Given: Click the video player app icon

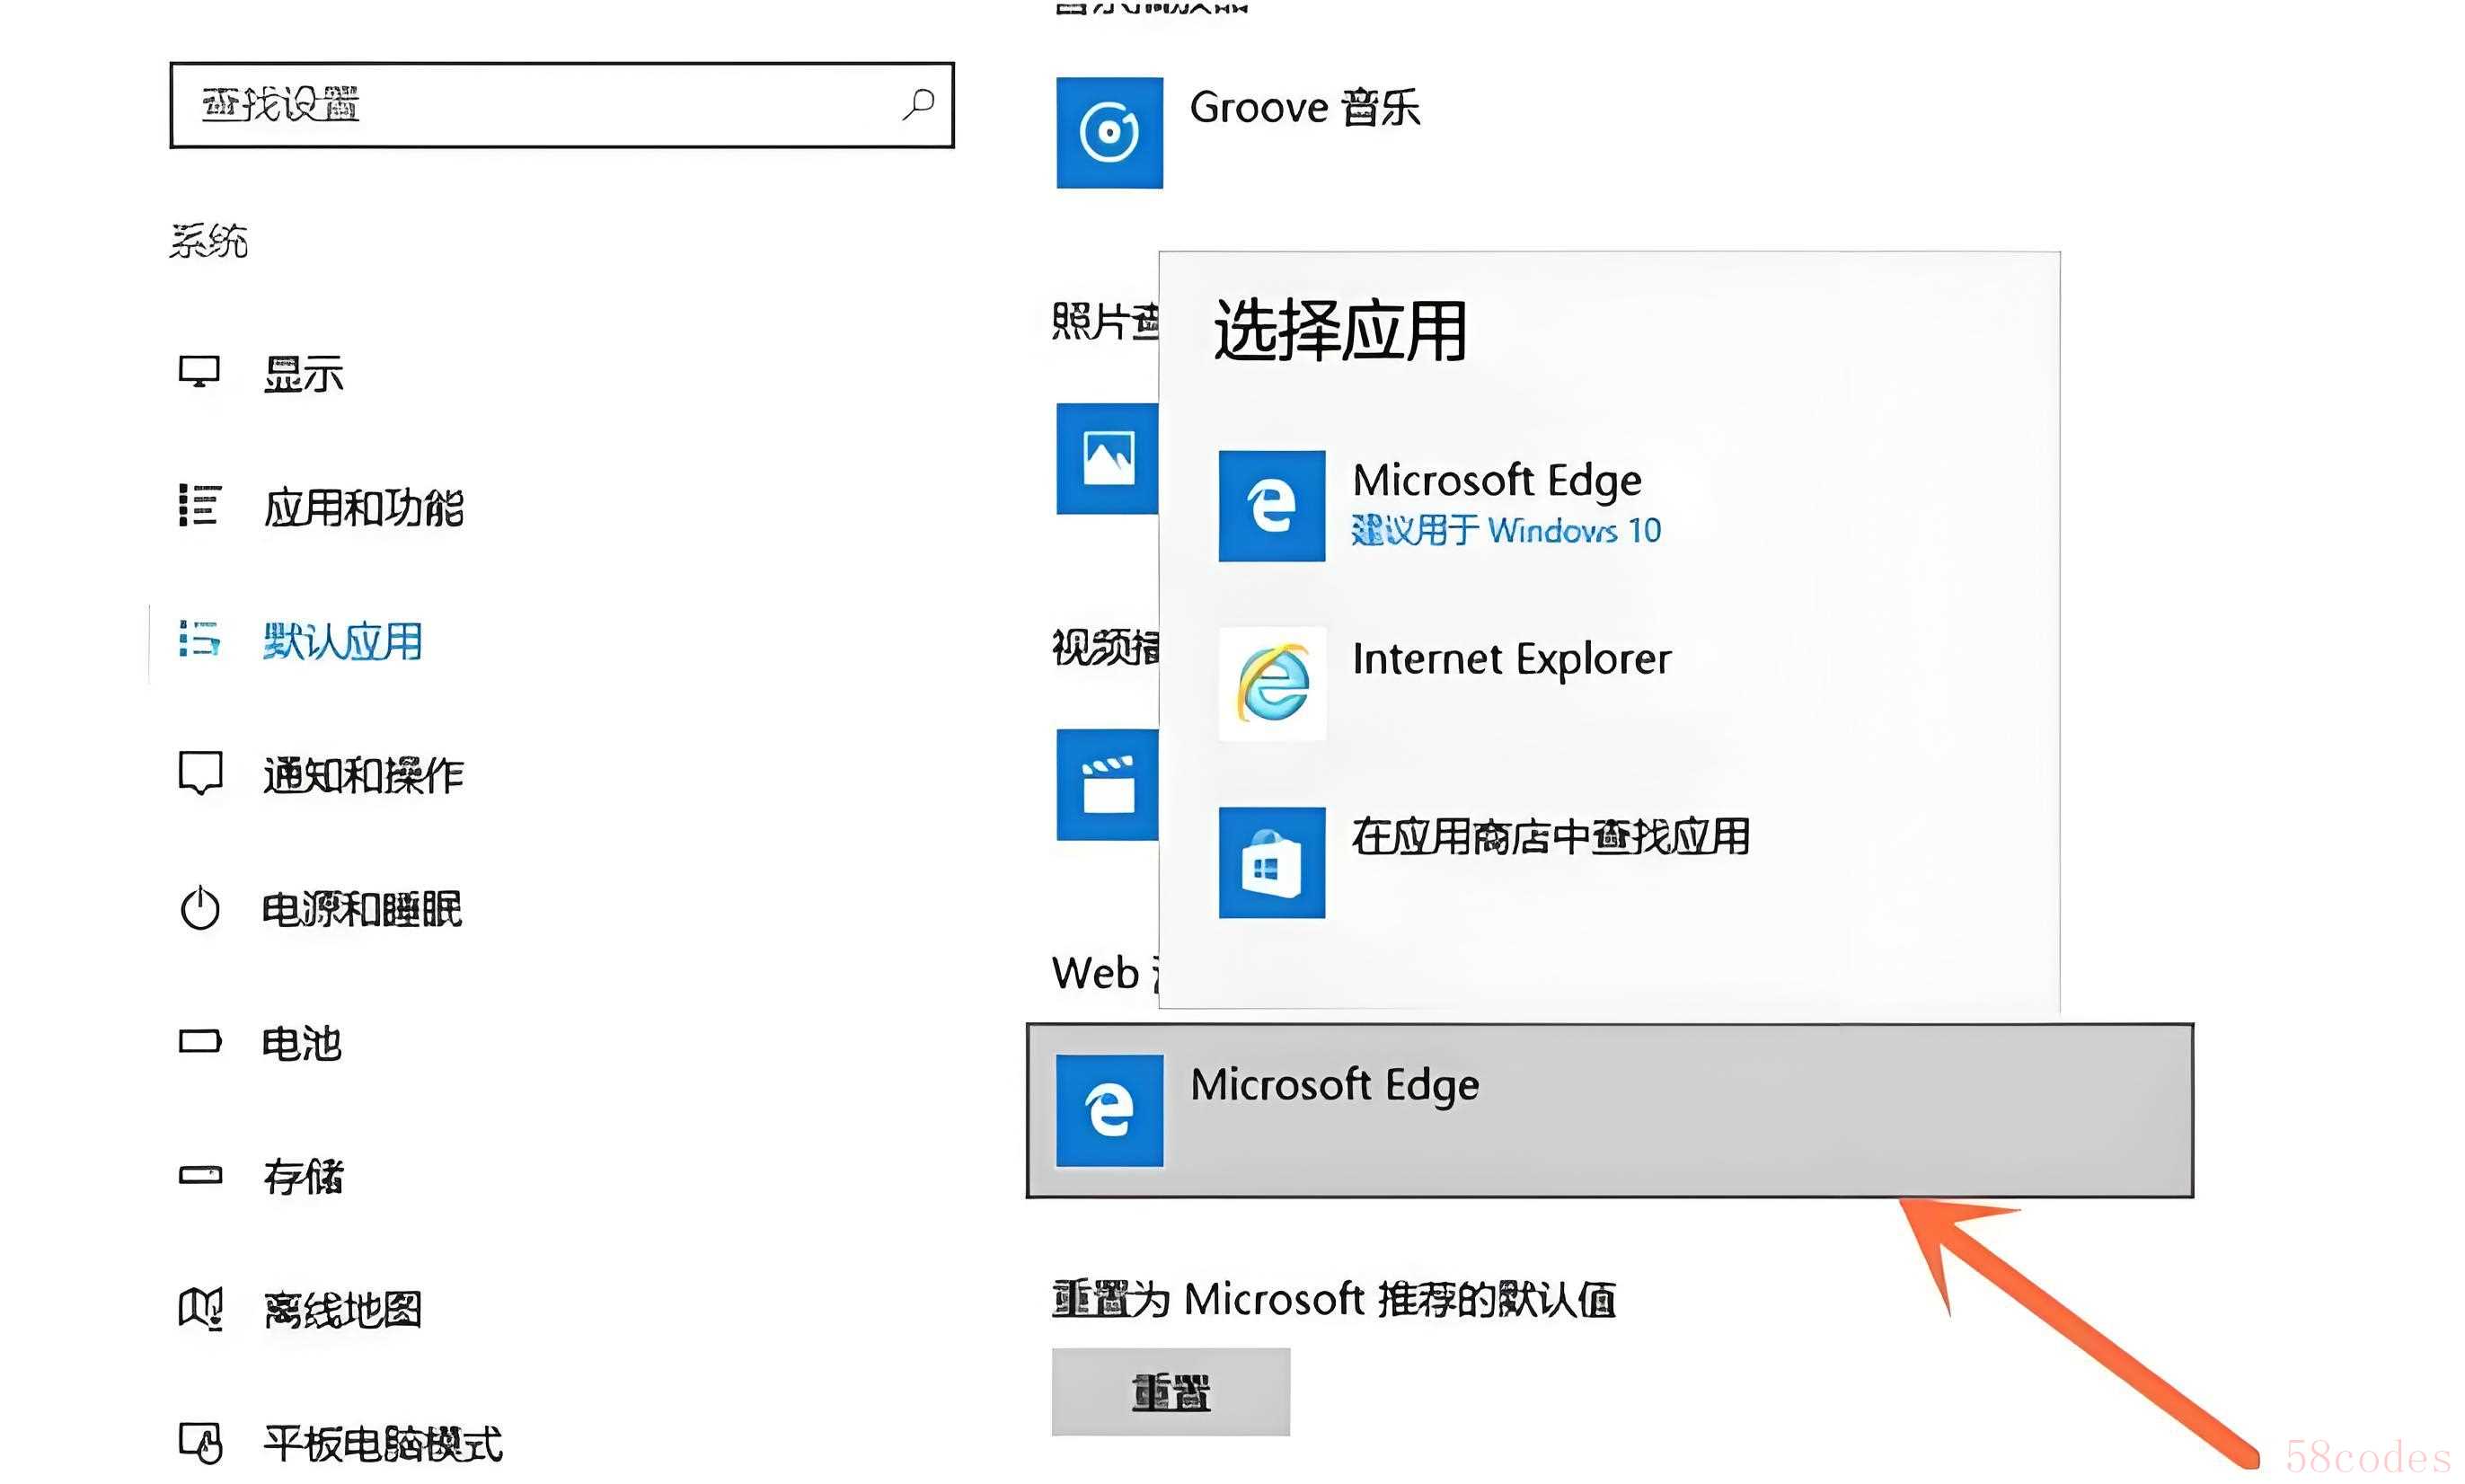Looking at the screenshot, I should pyautogui.click(x=1107, y=785).
